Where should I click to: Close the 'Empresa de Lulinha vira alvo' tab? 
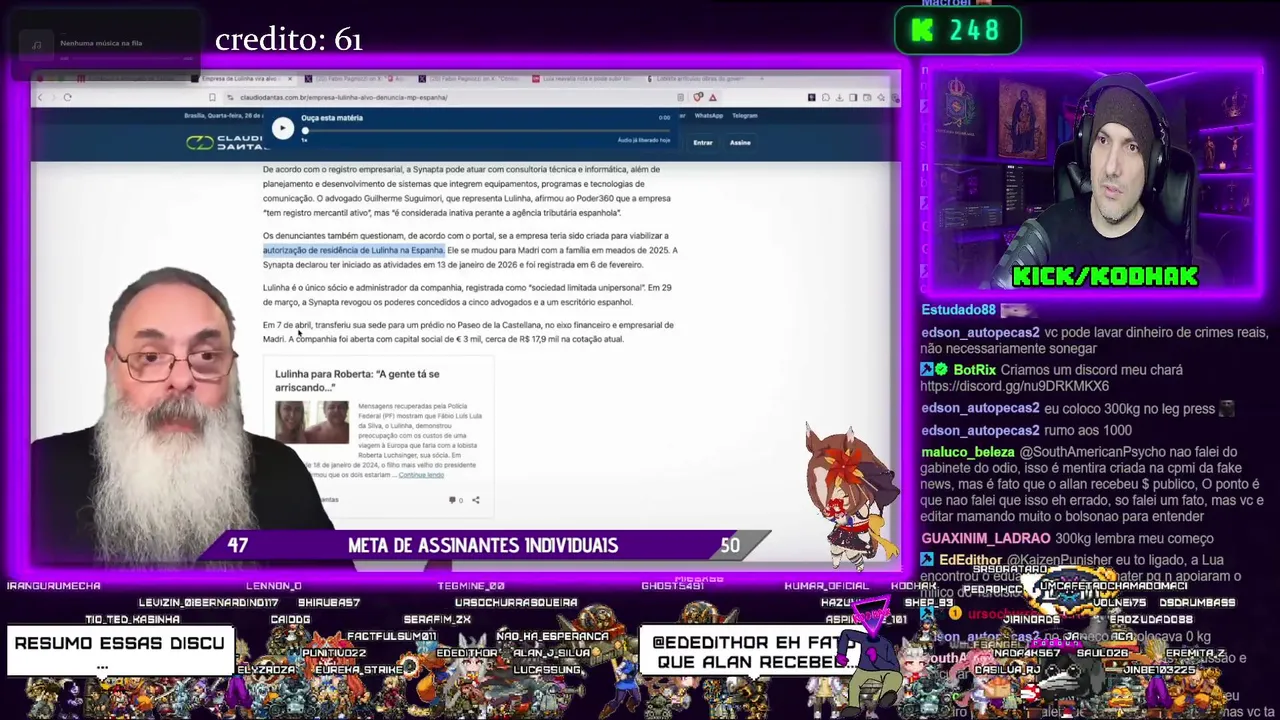click(290, 78)
